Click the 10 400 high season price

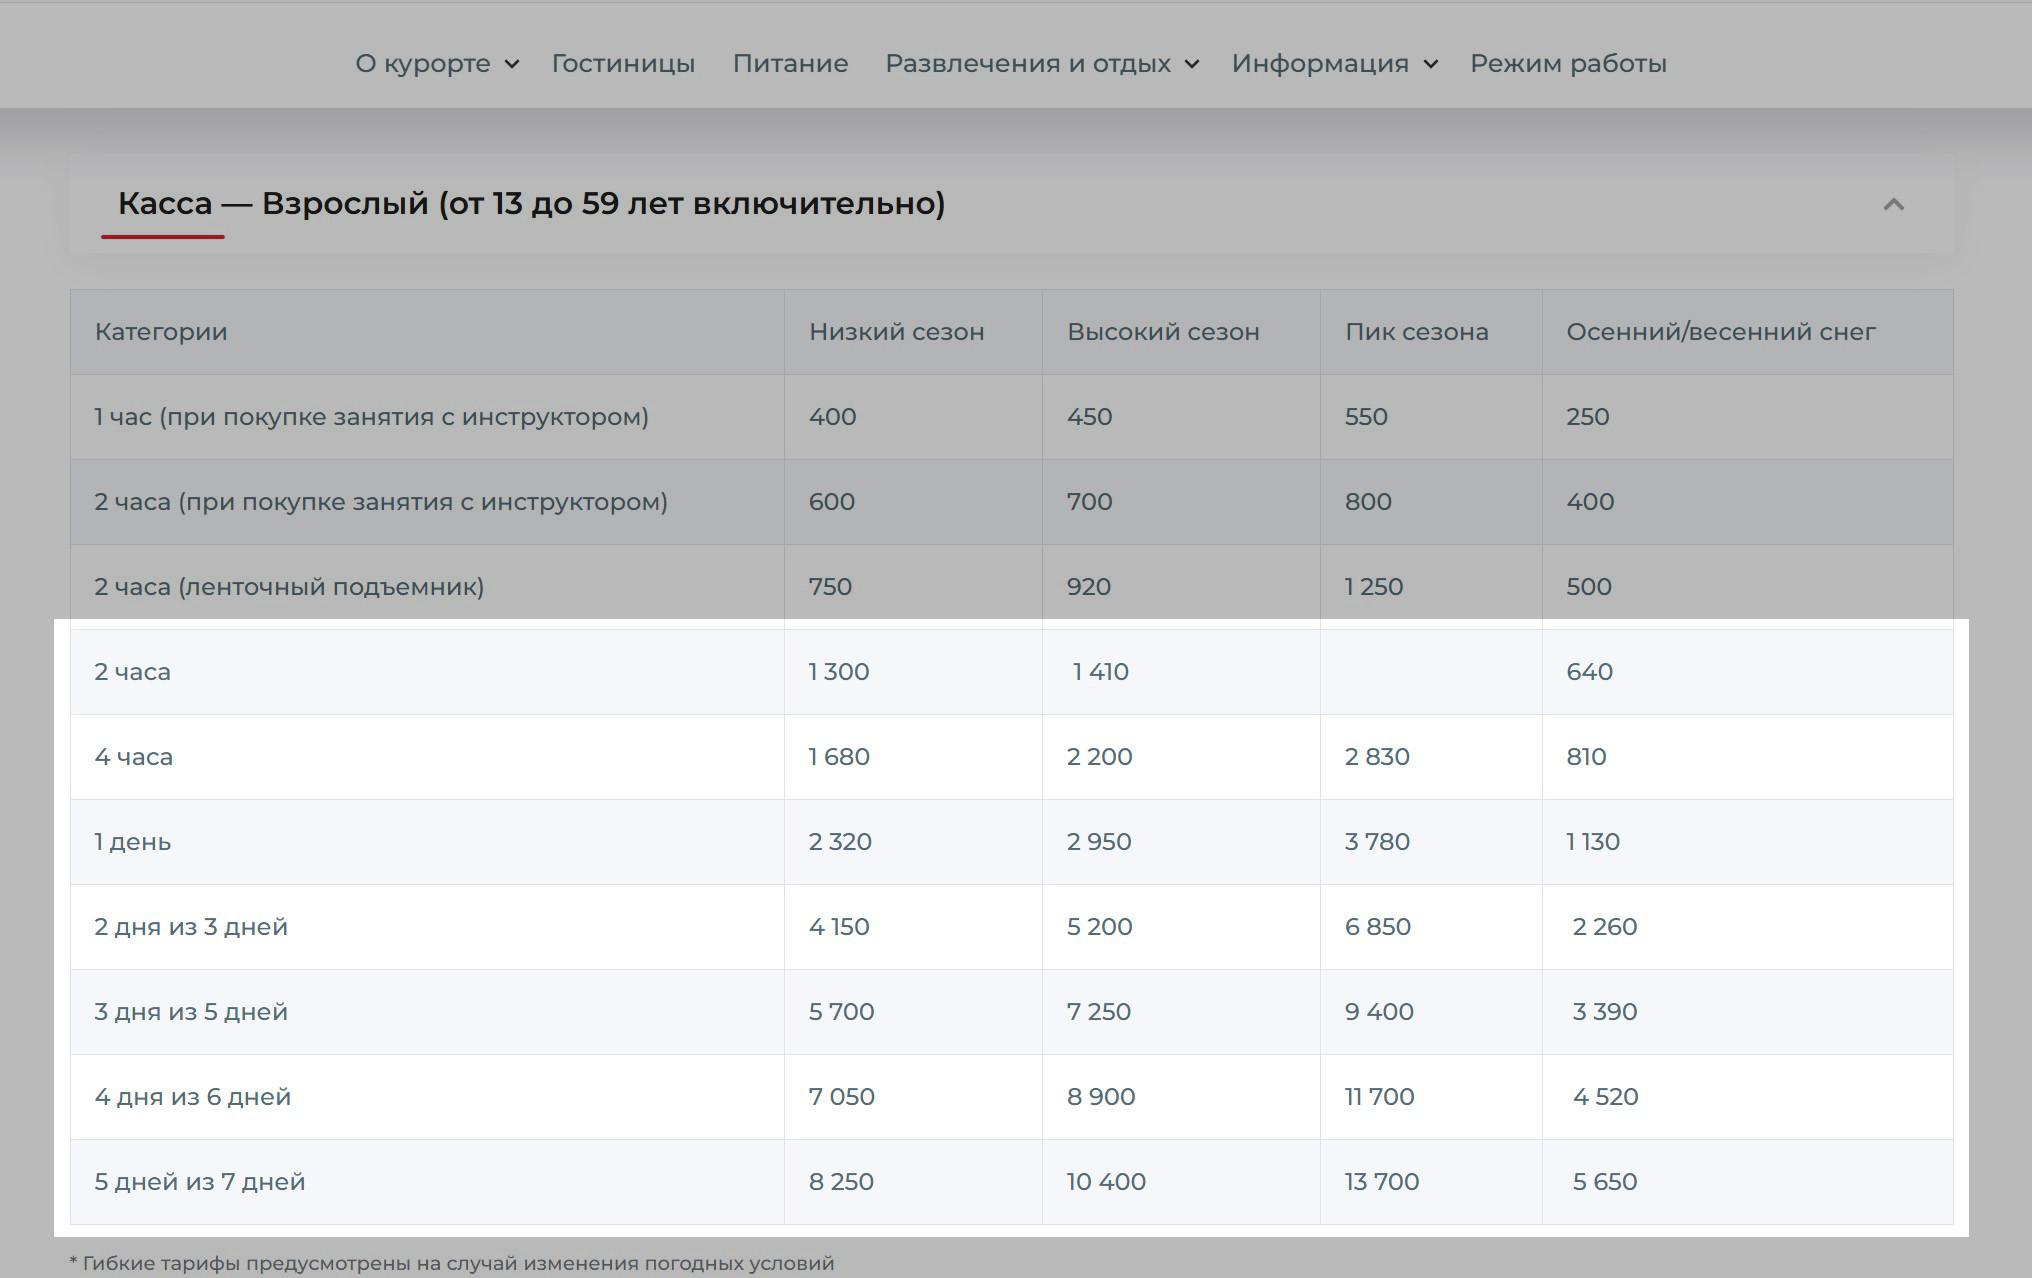pyautogui.click(x=1106, y=1182)
